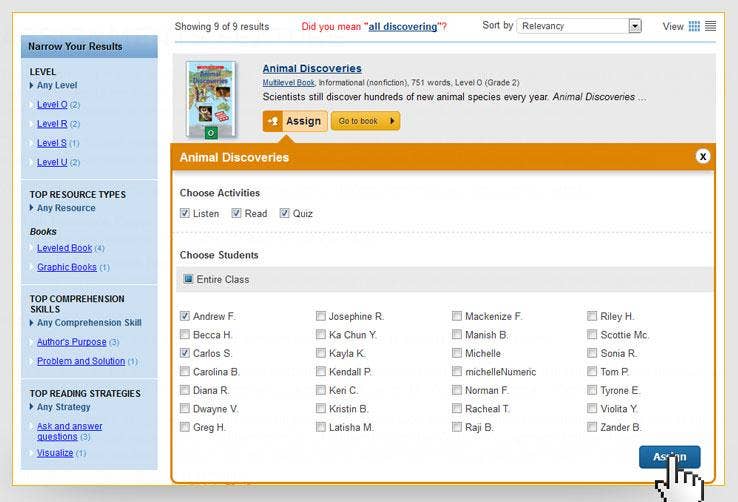Filter by Leveled Book resource type
The height and width of the screenshot is (502, 738).
[64, 248]
